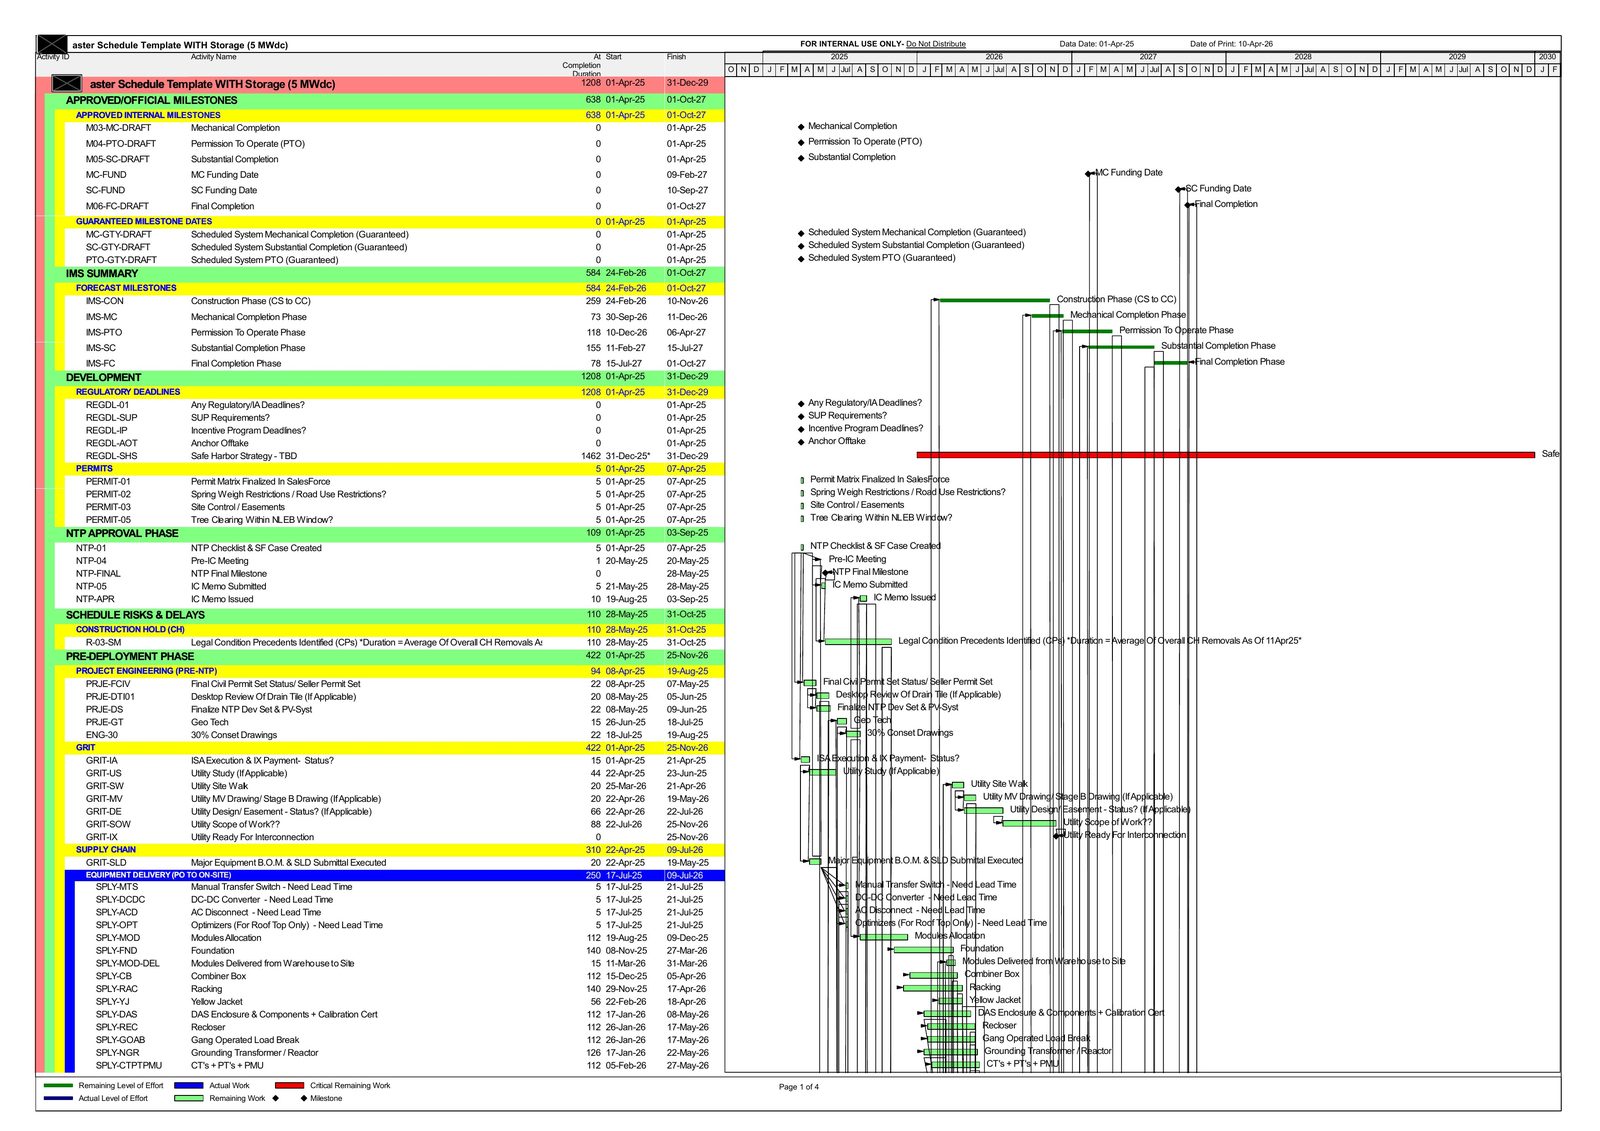Click the company logo in the title bar
1600x1131 pixels.
point(50,44)
